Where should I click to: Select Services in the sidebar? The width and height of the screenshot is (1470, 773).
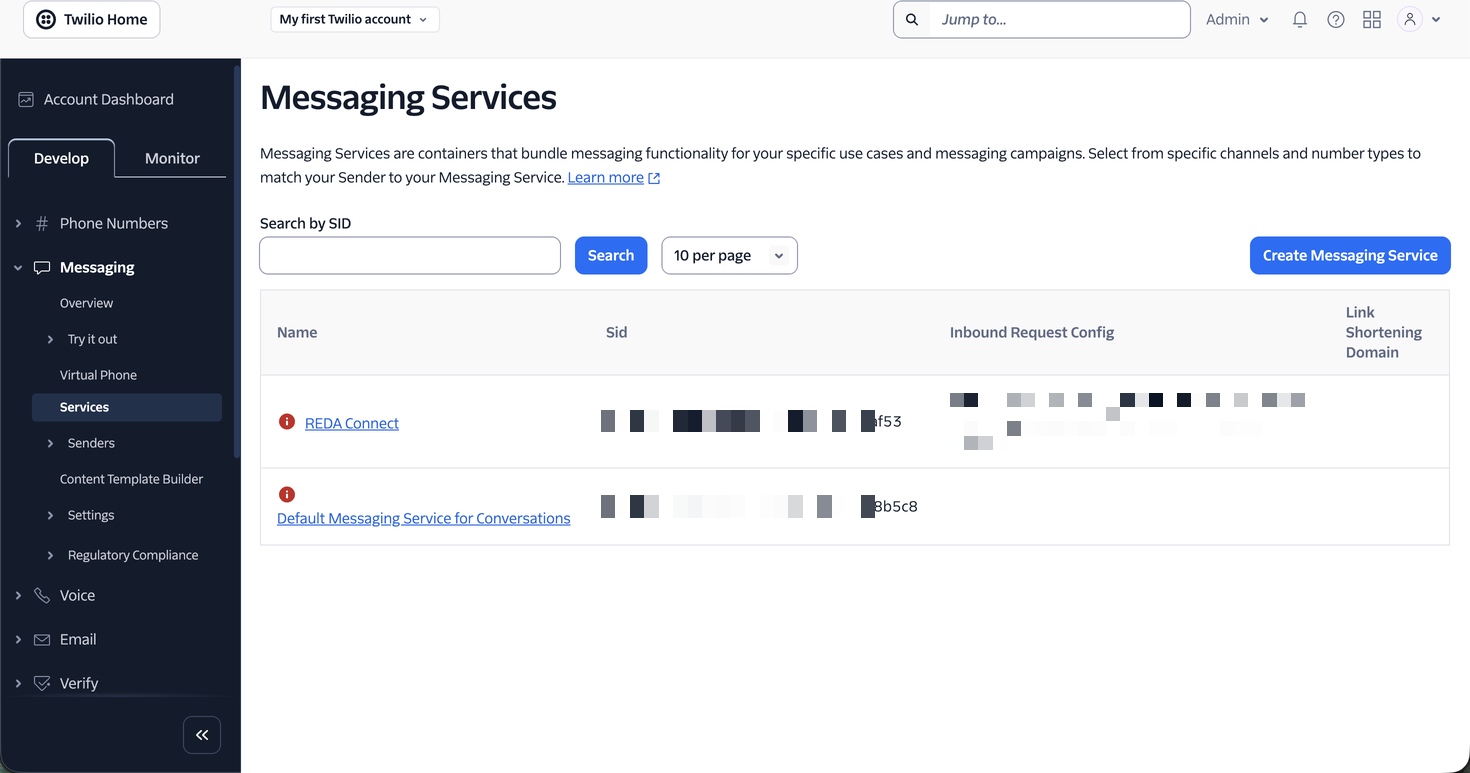coord(127,407)
